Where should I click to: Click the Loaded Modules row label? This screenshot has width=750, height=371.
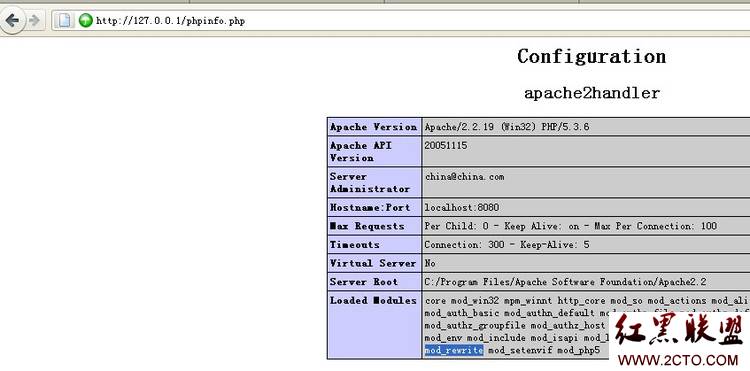[373, 301]
